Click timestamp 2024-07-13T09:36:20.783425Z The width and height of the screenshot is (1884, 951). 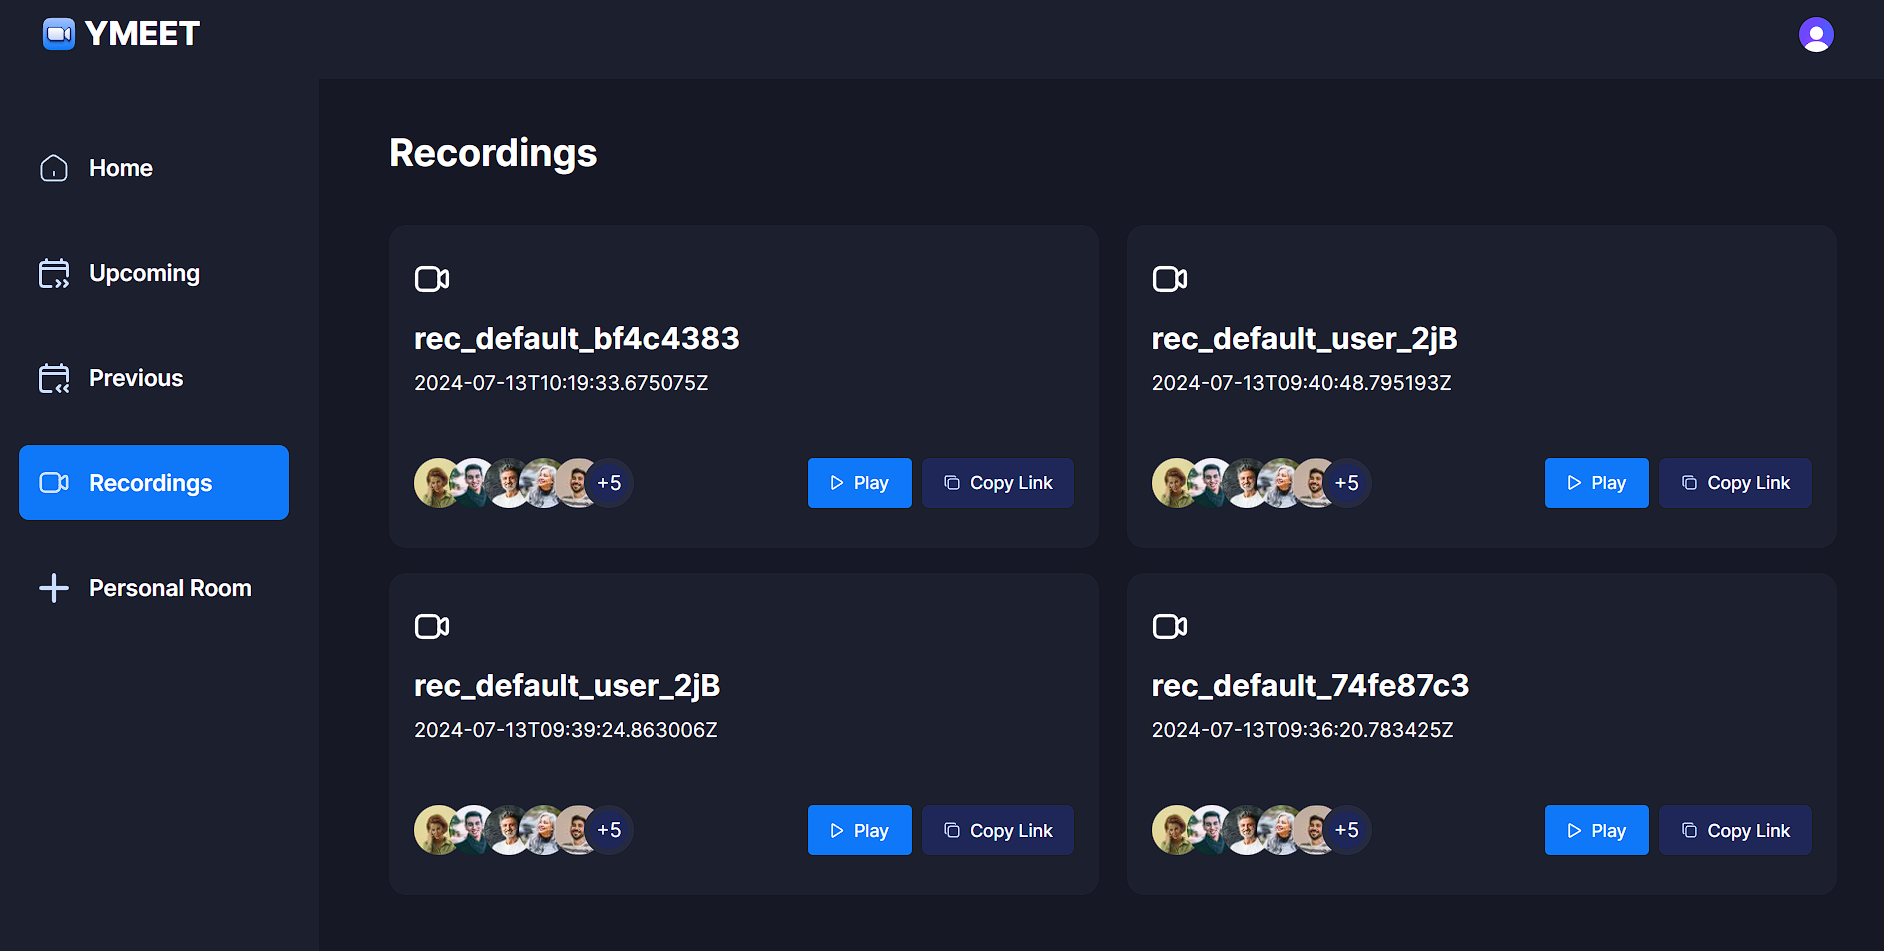(1303, 730)
